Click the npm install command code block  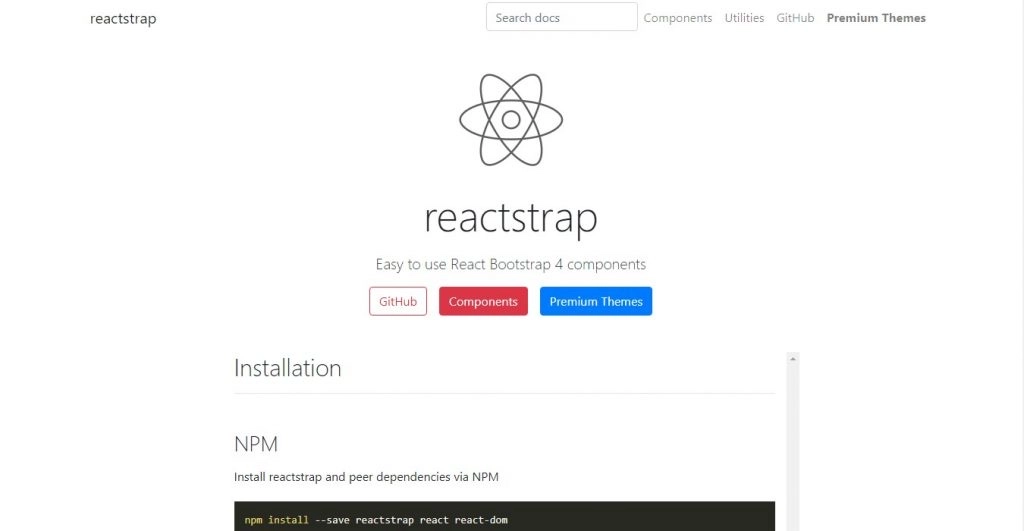coord(504,517)
